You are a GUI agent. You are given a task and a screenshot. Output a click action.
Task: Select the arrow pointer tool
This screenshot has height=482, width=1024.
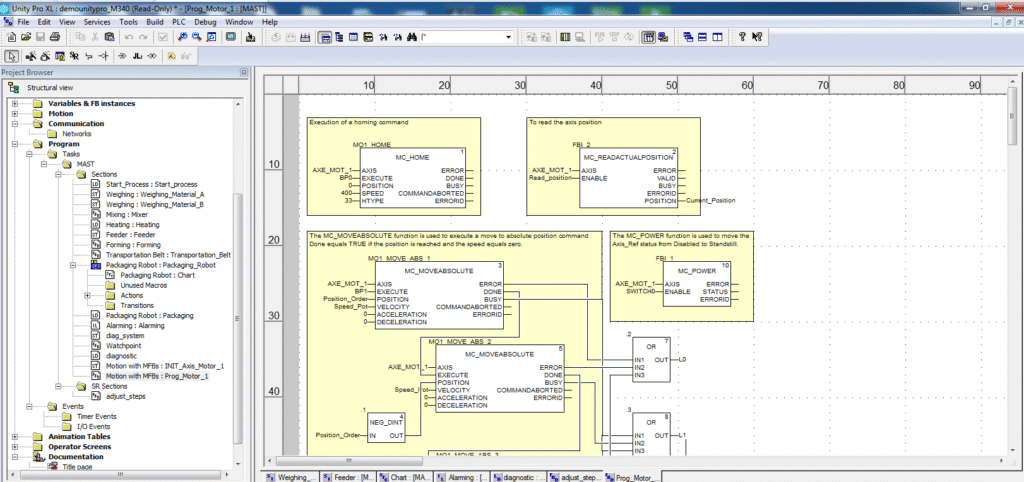point(12,55)
